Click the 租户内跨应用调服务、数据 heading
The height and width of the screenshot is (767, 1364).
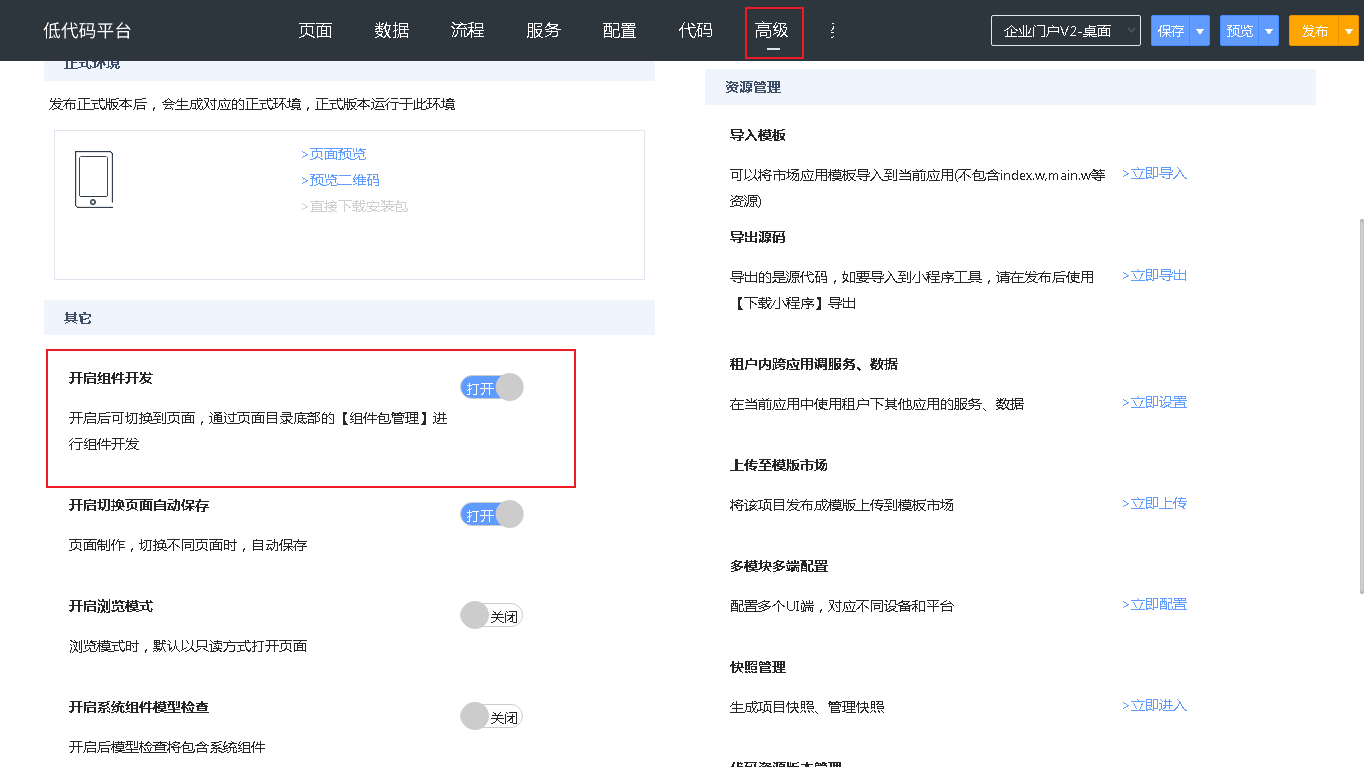coord(814,364)
